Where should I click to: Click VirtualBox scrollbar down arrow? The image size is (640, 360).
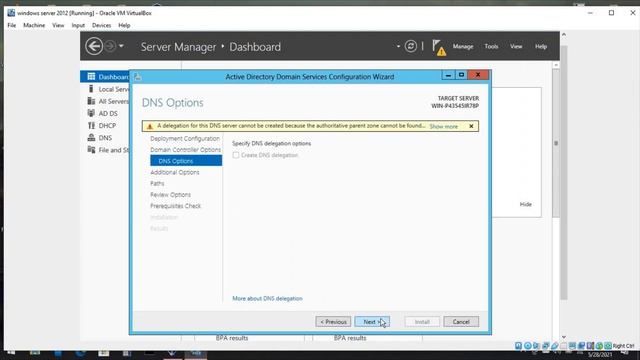click(564, 337)
